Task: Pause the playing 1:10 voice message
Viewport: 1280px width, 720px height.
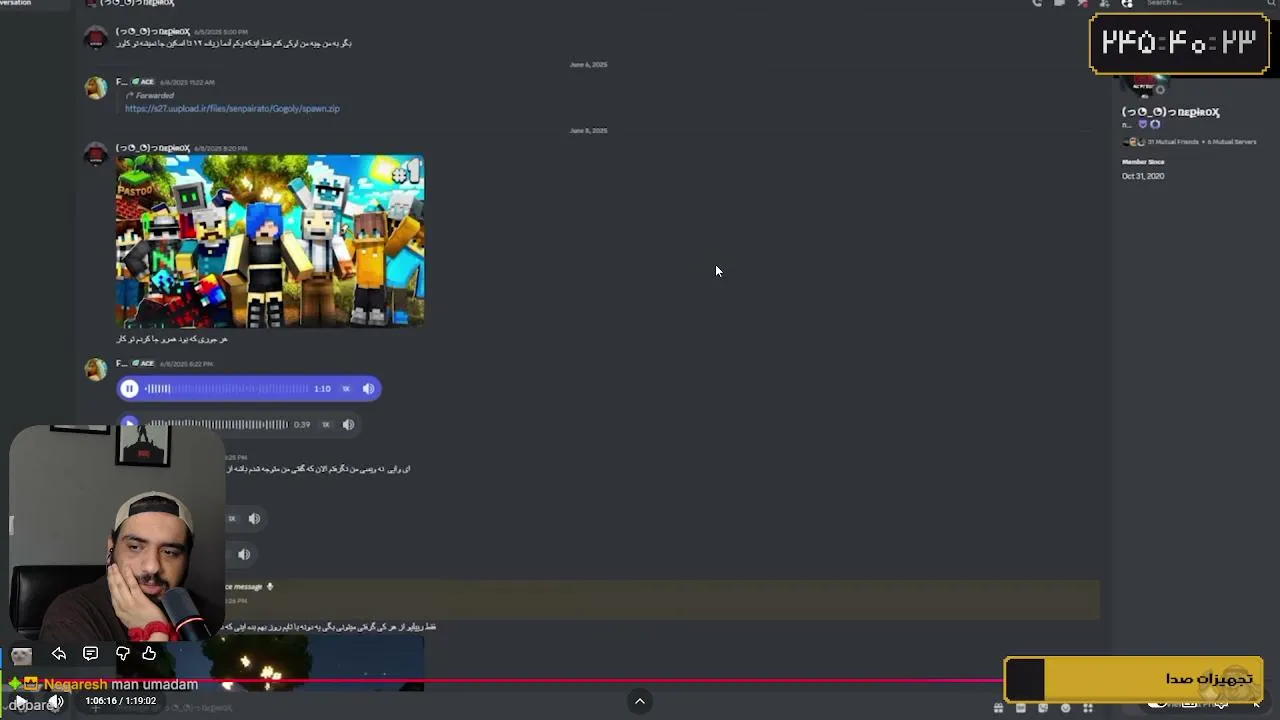Action: pos(129,389)
